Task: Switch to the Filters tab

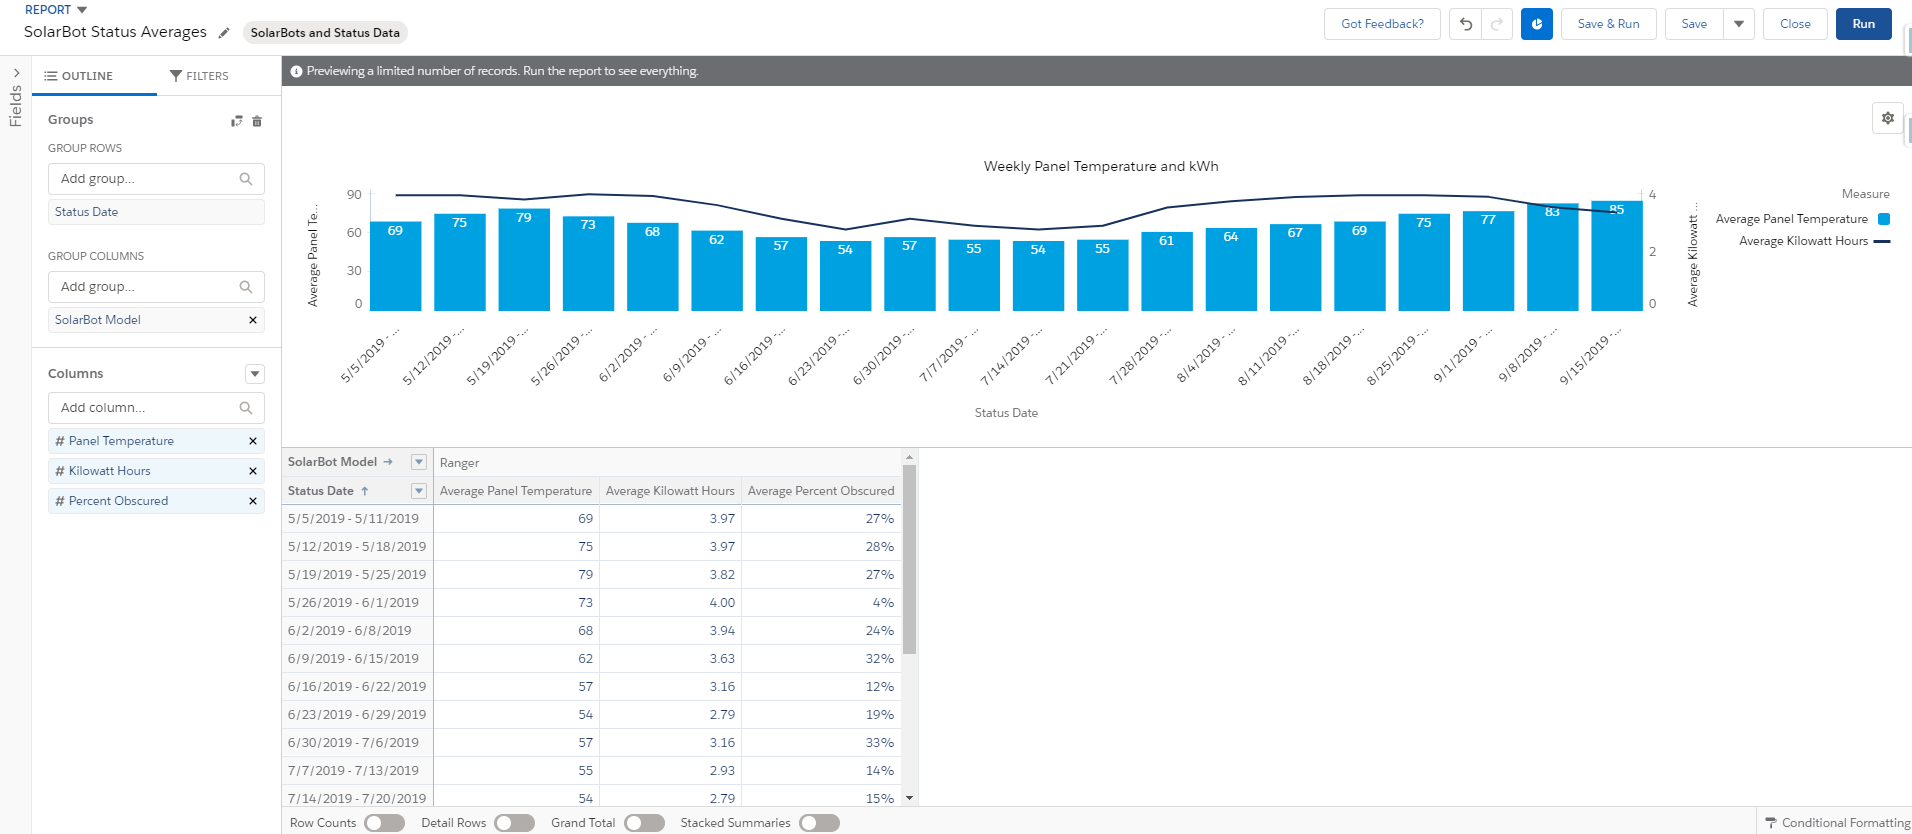Action: (x=199, y=76)
